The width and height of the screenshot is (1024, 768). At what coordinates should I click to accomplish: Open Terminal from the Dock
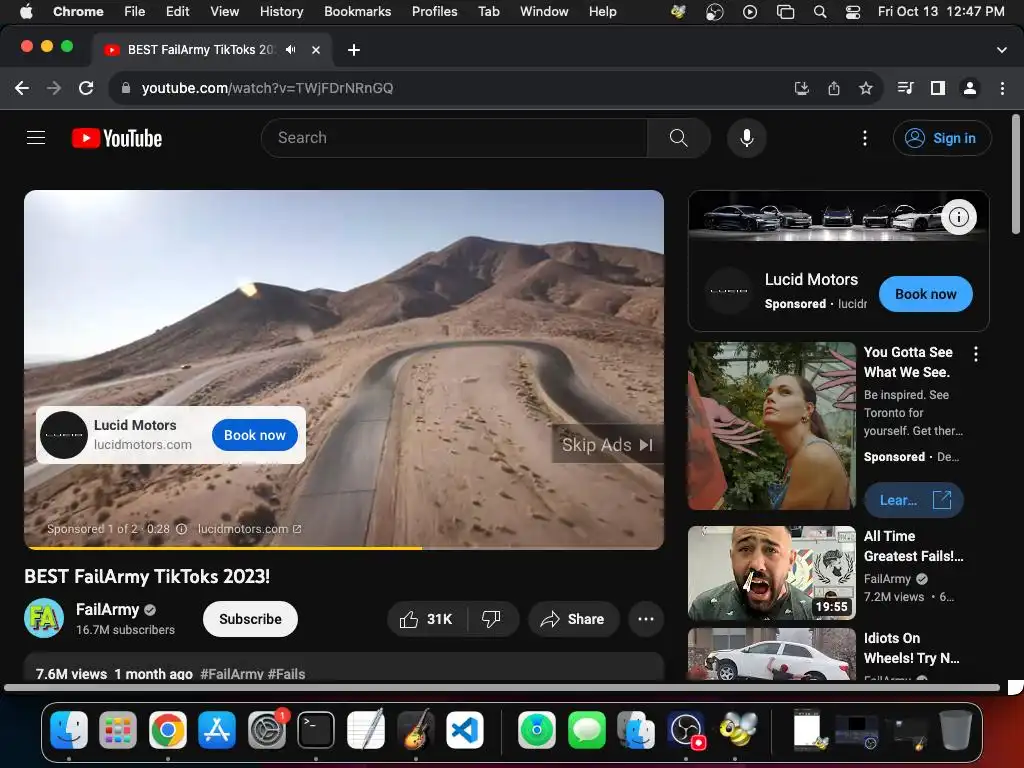(x=316, y=729)
